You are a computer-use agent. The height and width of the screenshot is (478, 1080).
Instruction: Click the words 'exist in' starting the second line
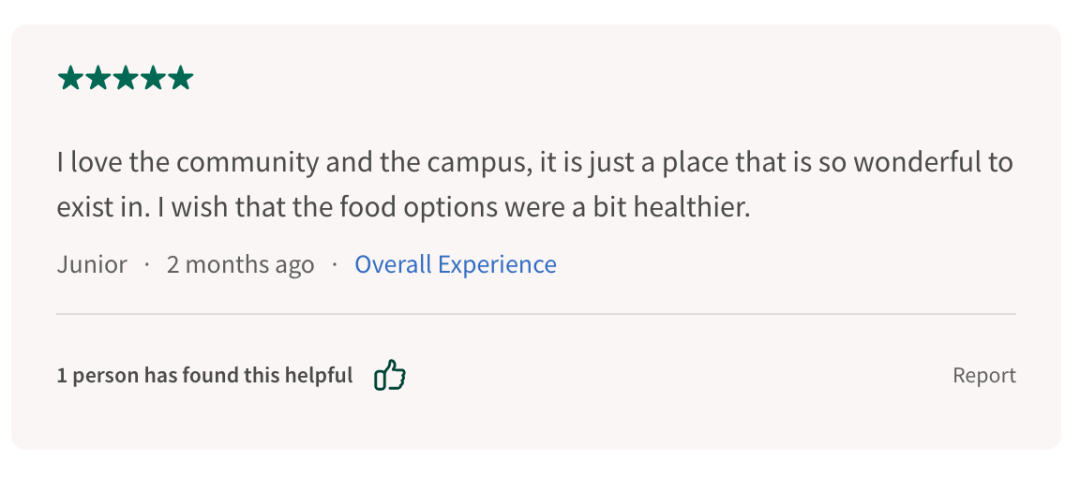[x=103, y=208]
